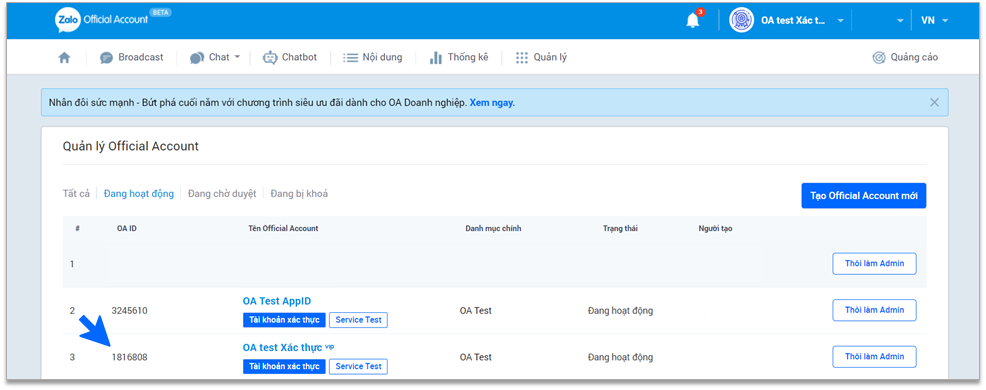Follow the Xem ngay link
This screenshot has width=986, height=390.
coord(492,102)
